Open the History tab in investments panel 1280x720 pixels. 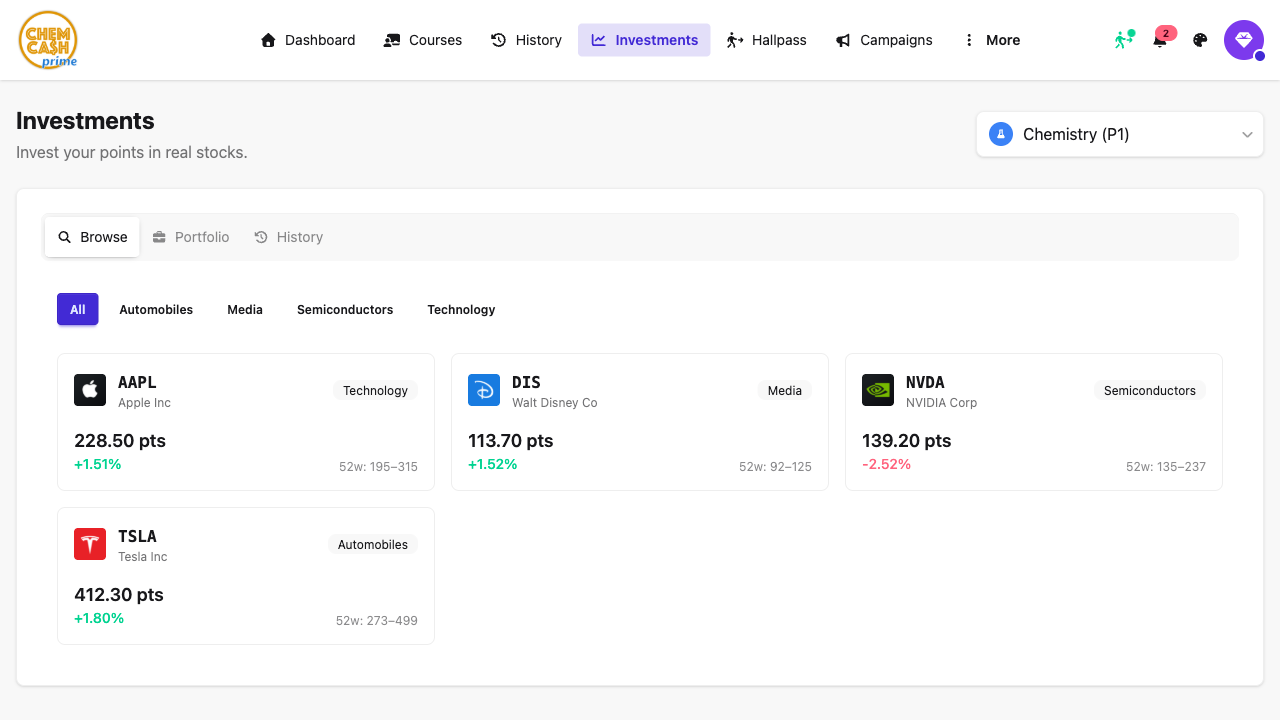point(288,237)
